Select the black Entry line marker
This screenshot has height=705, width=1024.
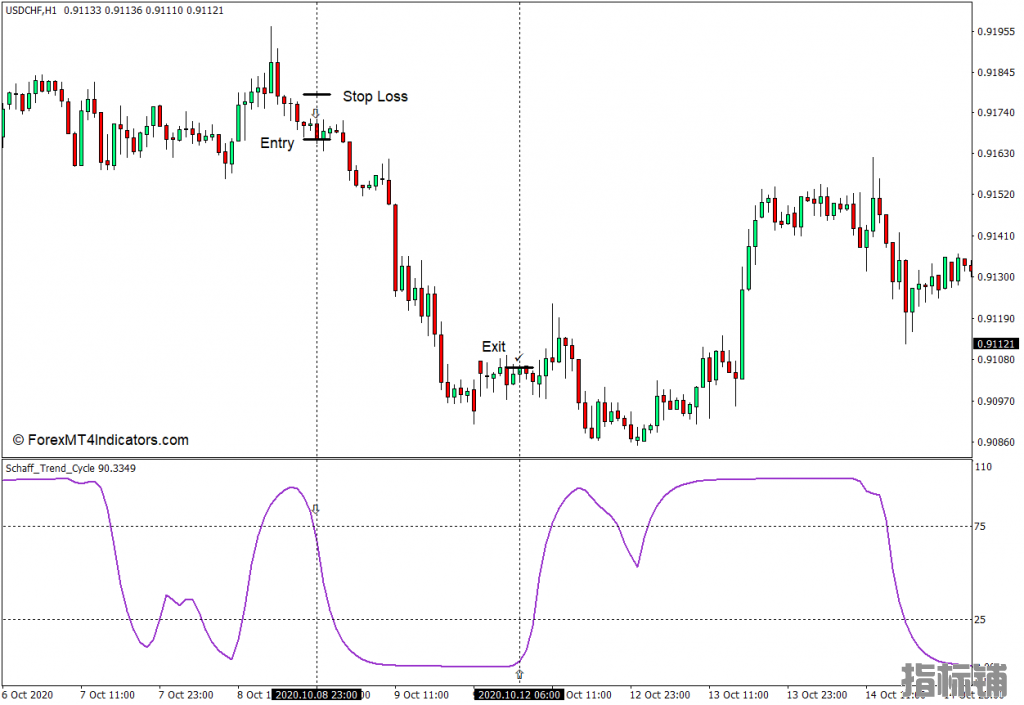(317, 139)
